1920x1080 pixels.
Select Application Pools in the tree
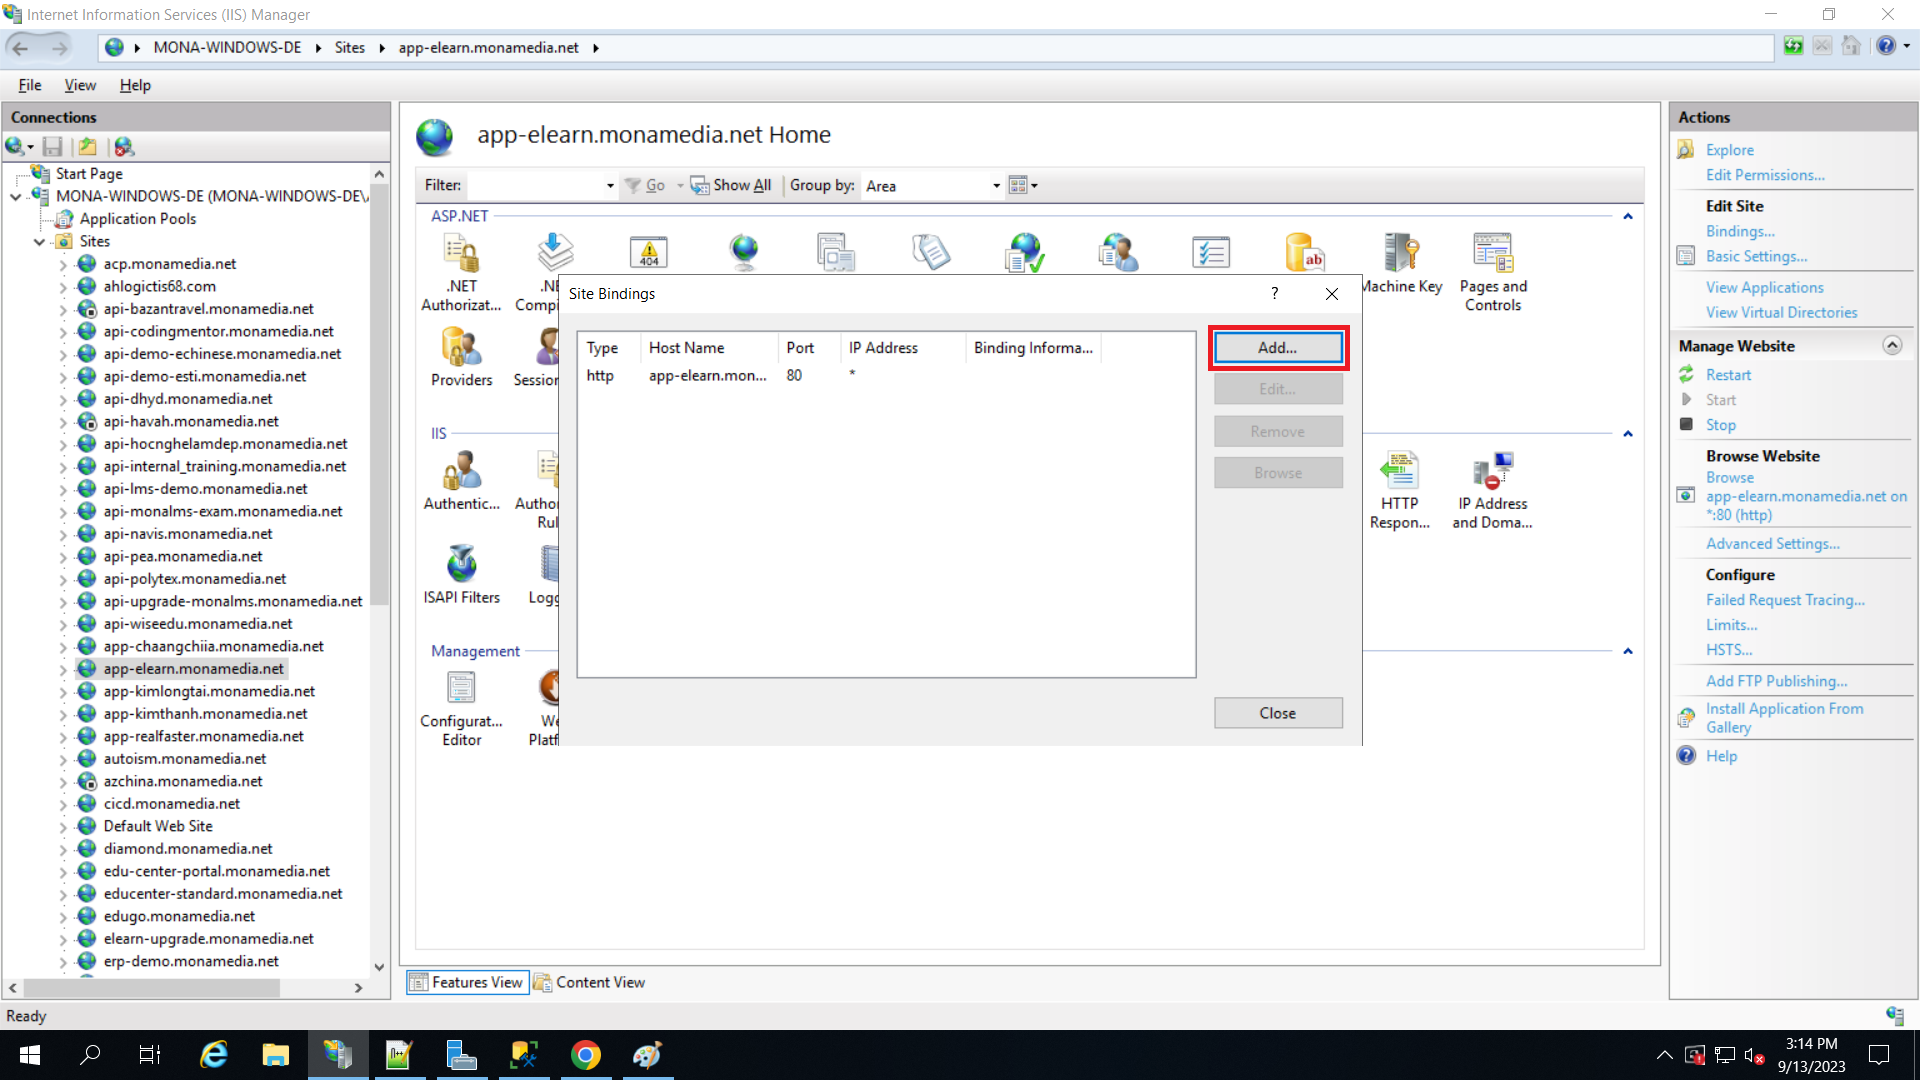138,219
